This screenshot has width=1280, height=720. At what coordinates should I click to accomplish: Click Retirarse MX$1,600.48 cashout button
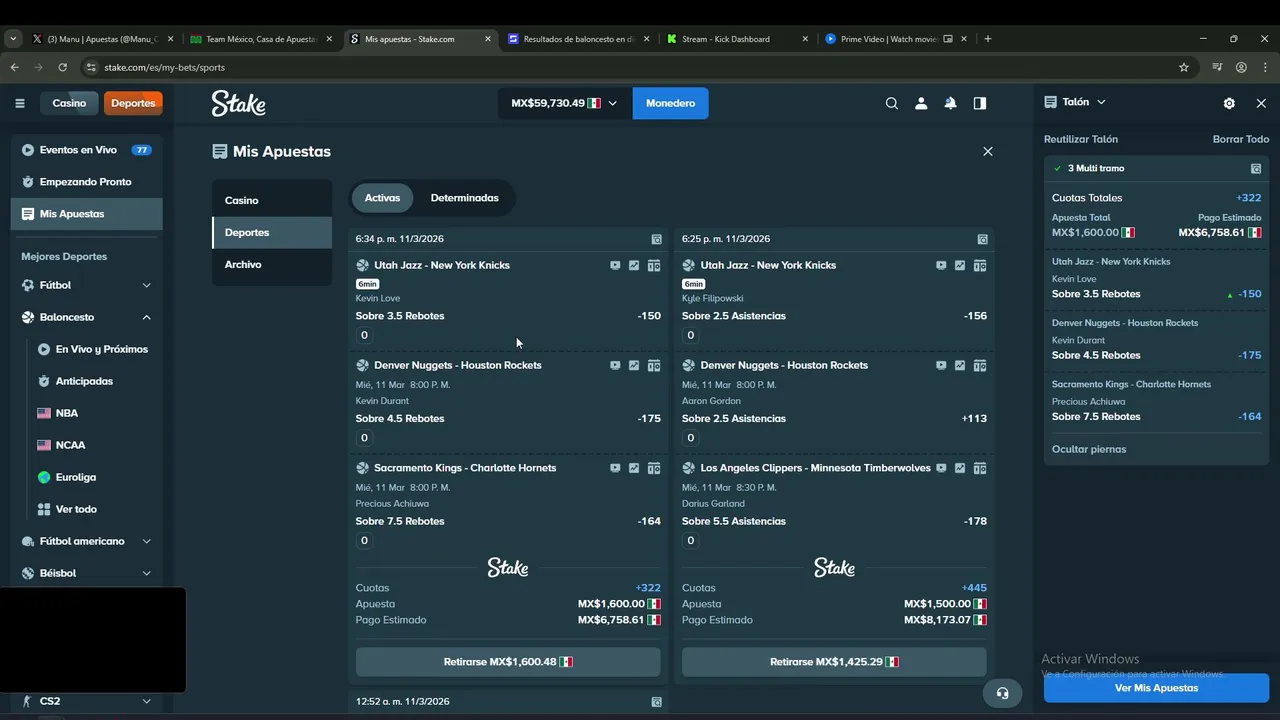point(508,662)
